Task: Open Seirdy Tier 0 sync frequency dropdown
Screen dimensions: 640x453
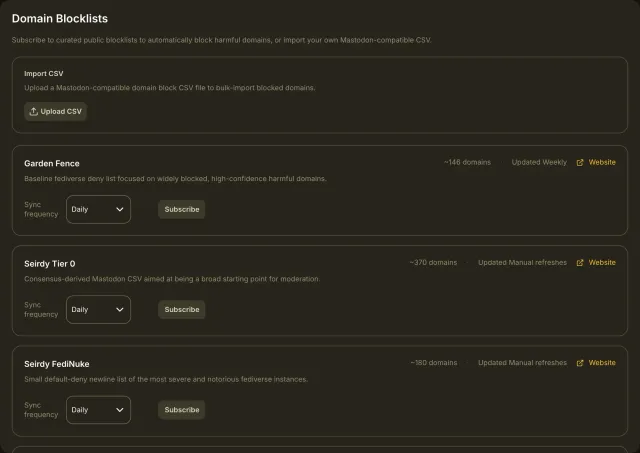Action: (x=98, y=310)
